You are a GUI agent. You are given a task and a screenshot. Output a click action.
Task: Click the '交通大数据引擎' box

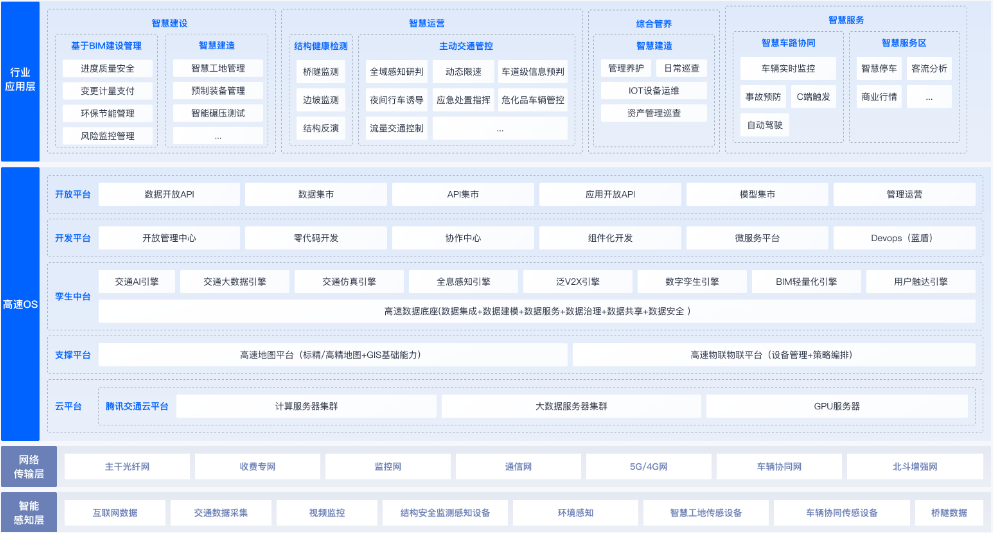pos(234,282)
